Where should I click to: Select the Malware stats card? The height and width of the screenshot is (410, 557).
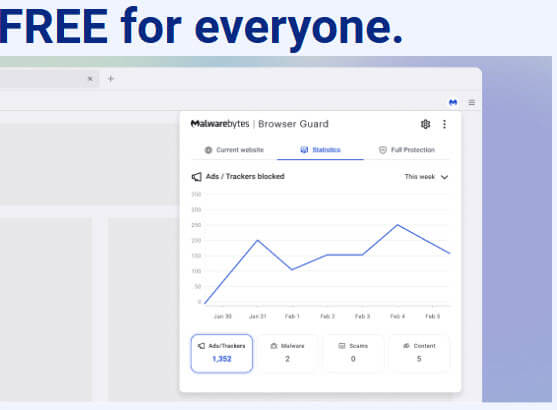287,353
